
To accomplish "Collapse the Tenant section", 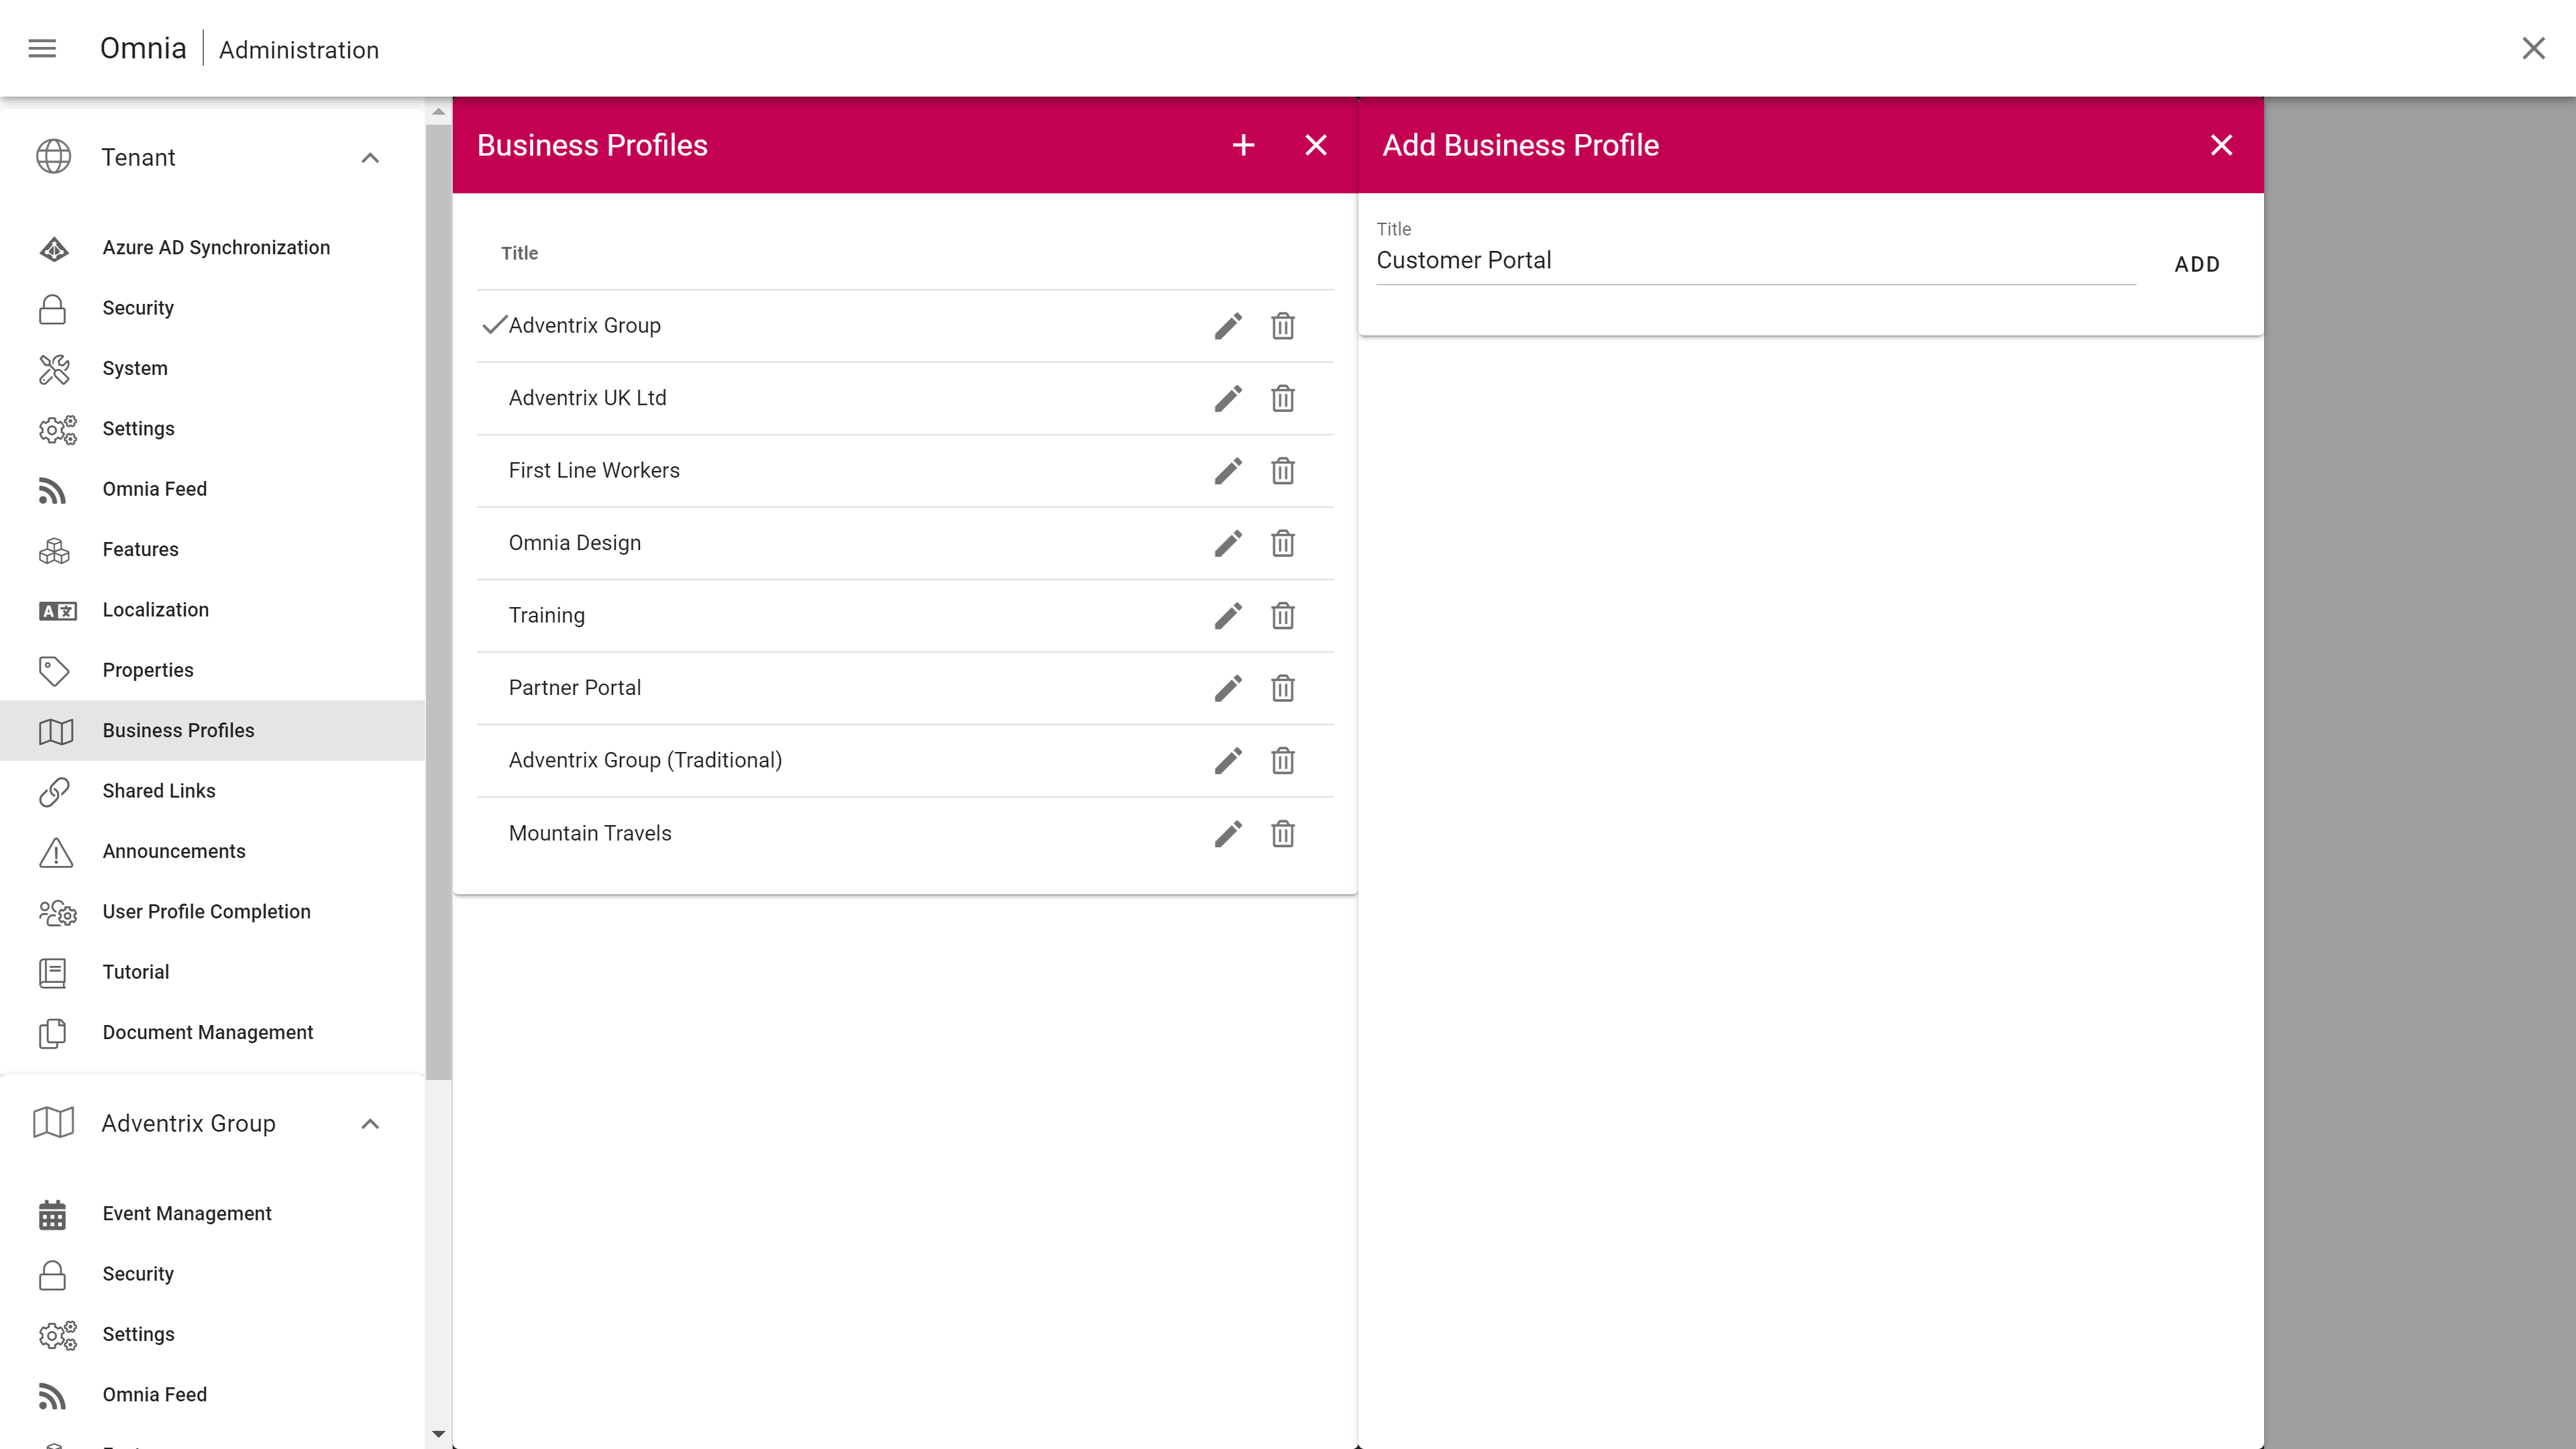I will pyautogui.click(x=370, y=158).
